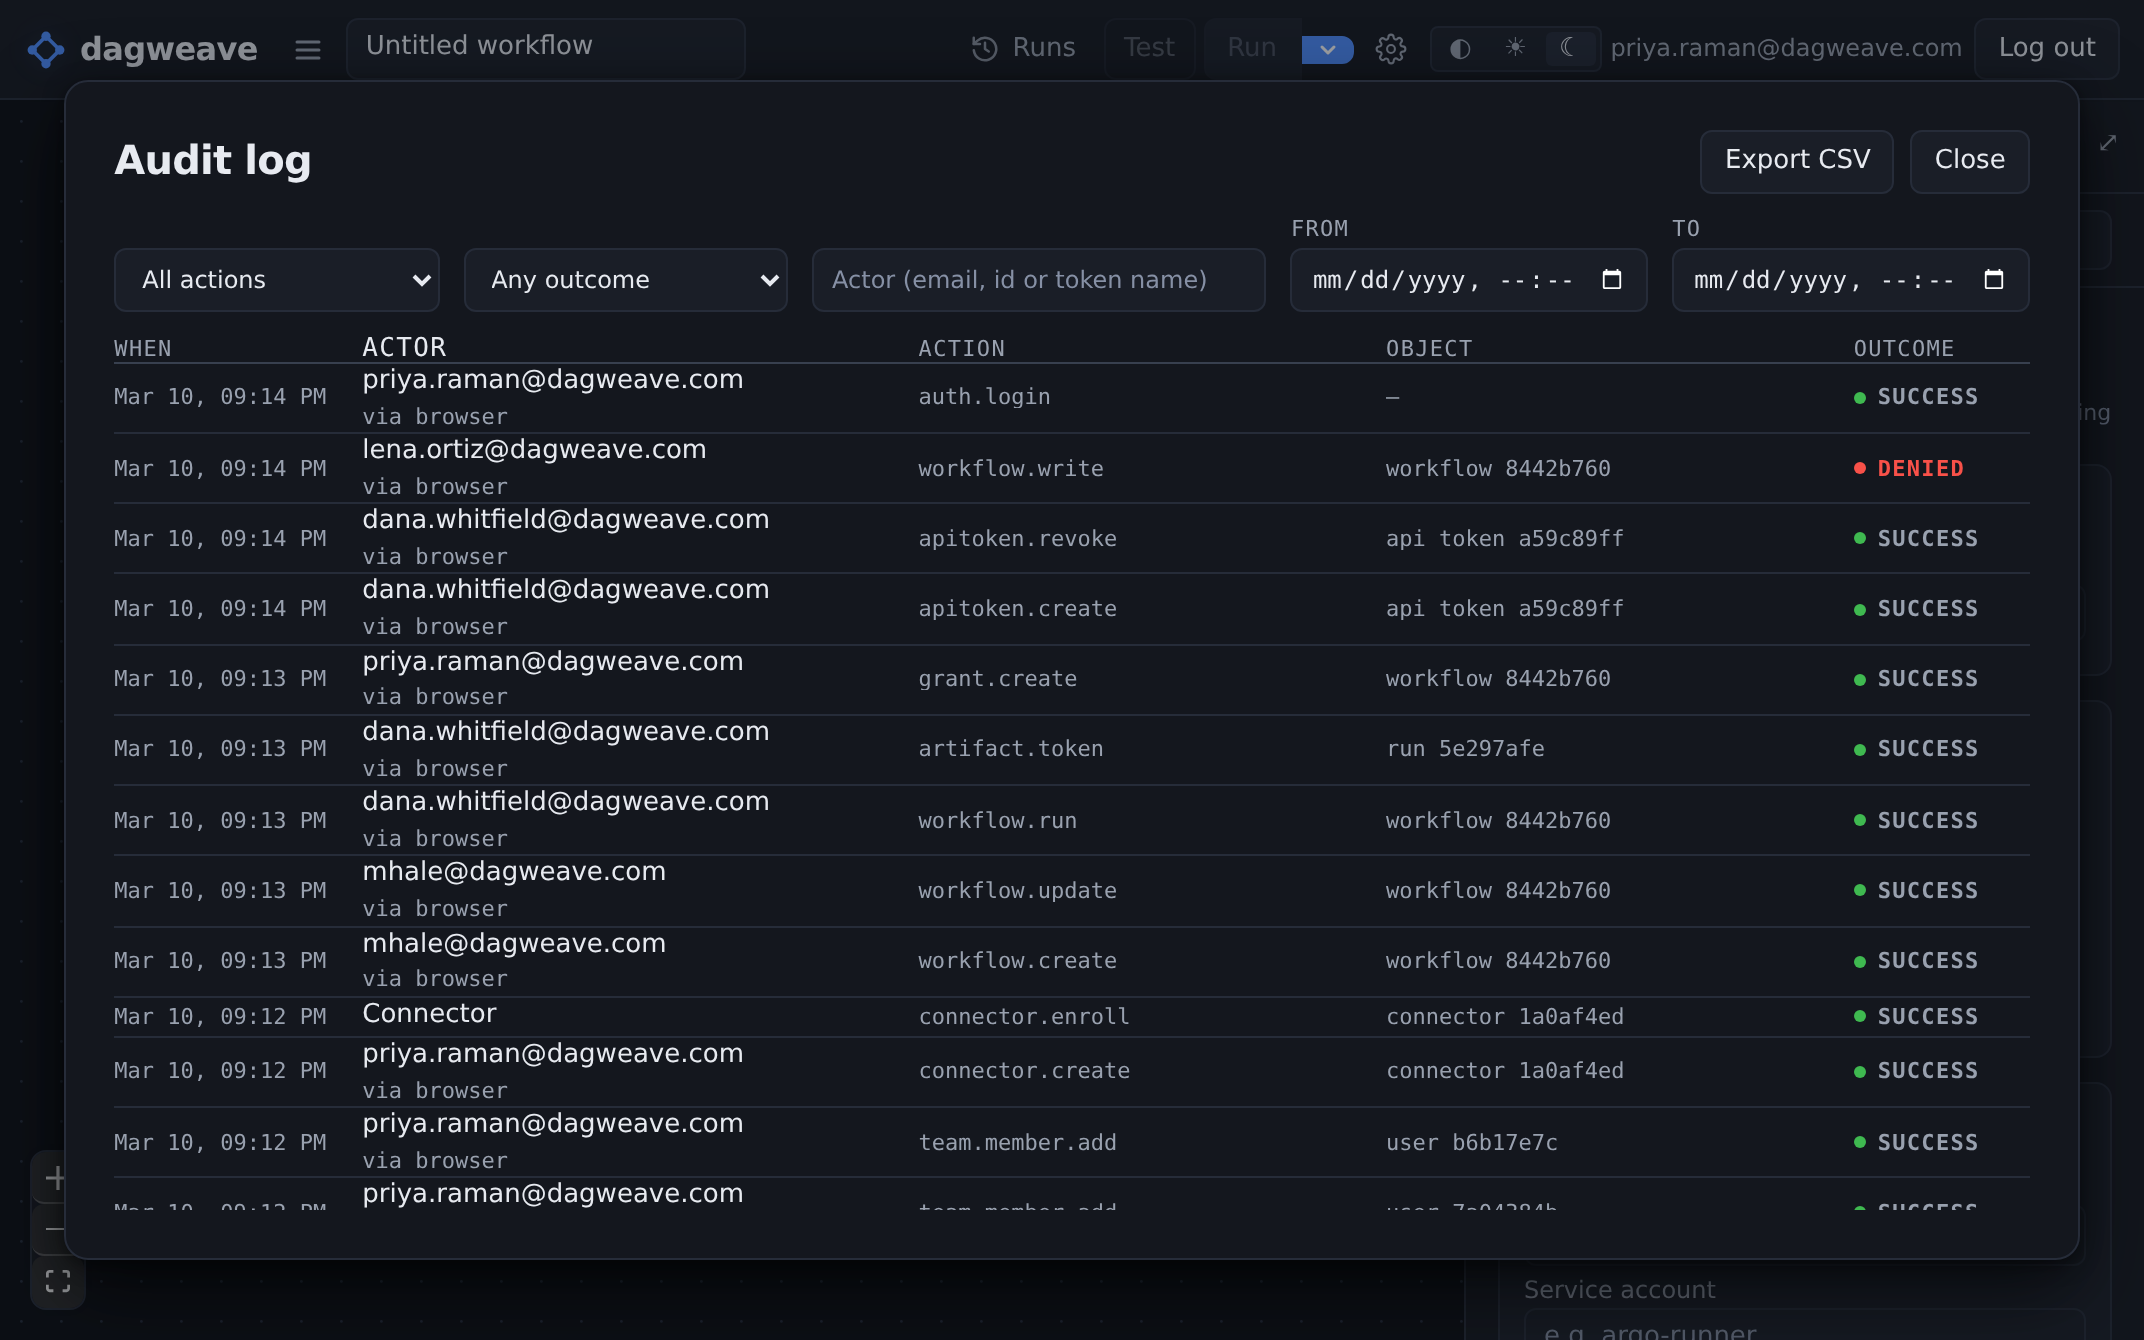Switch to dark theme moon icon
The width and height of the screenshot is (2144, 1340).
point(1569,48)
